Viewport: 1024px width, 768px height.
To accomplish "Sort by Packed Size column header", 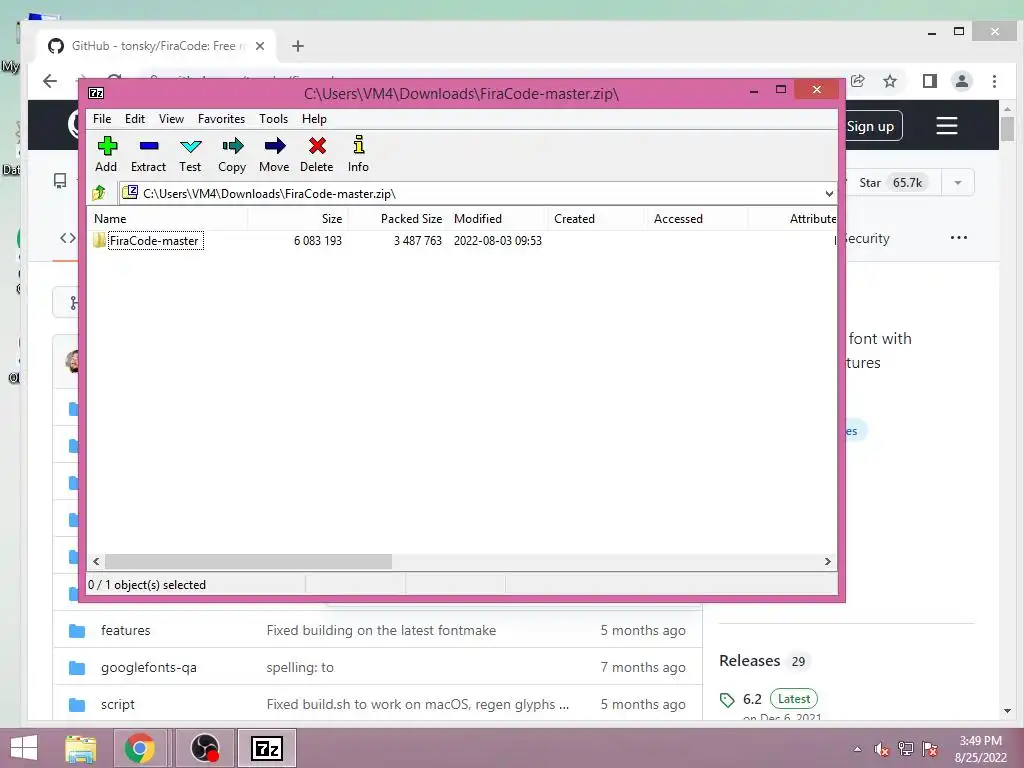I will [397, 219].
